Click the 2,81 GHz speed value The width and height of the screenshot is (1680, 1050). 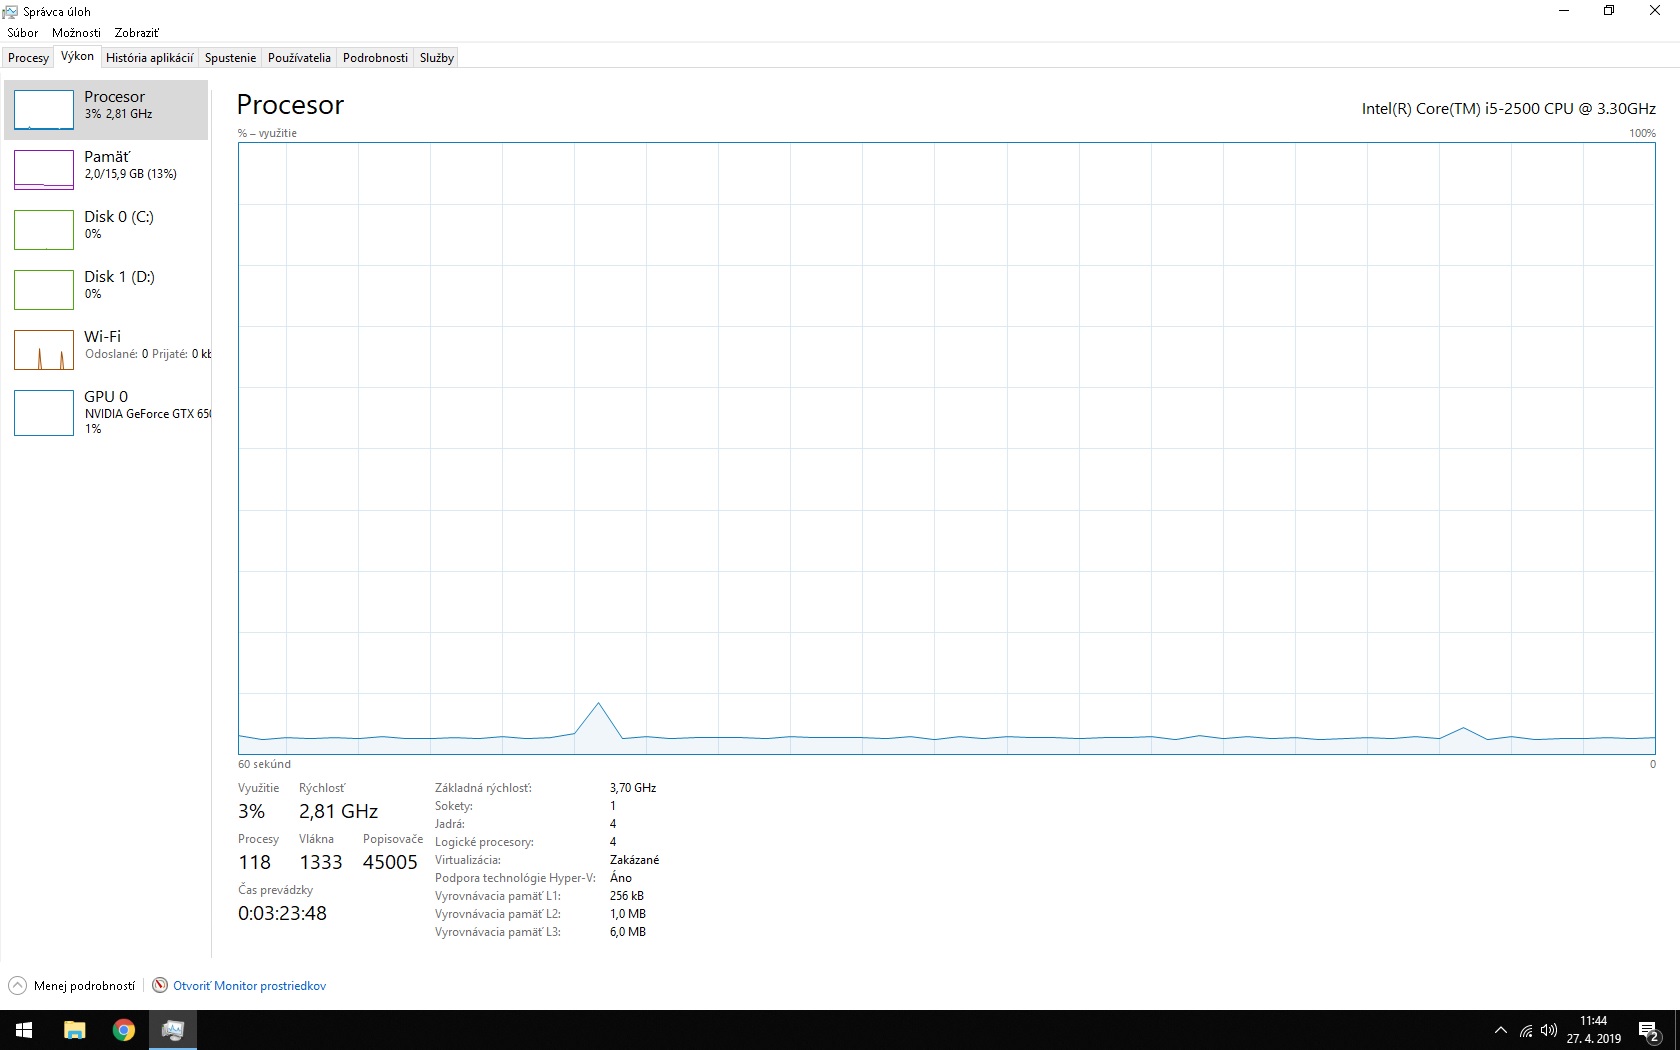tap(338, 811)
